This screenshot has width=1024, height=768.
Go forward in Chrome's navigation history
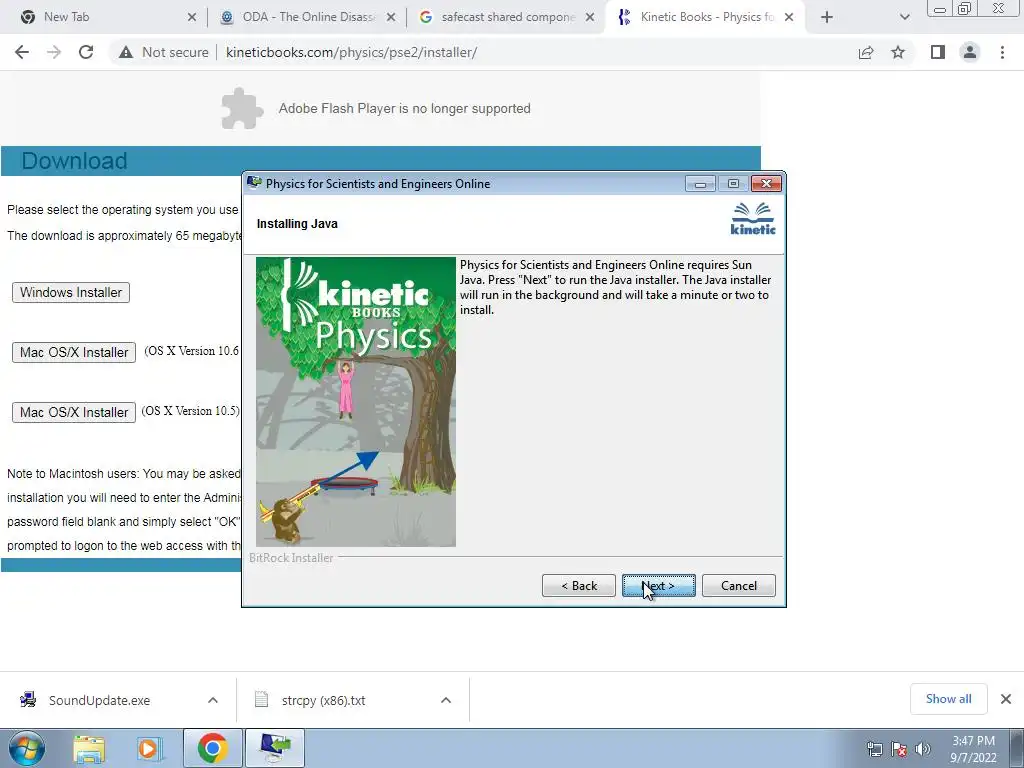54,52
